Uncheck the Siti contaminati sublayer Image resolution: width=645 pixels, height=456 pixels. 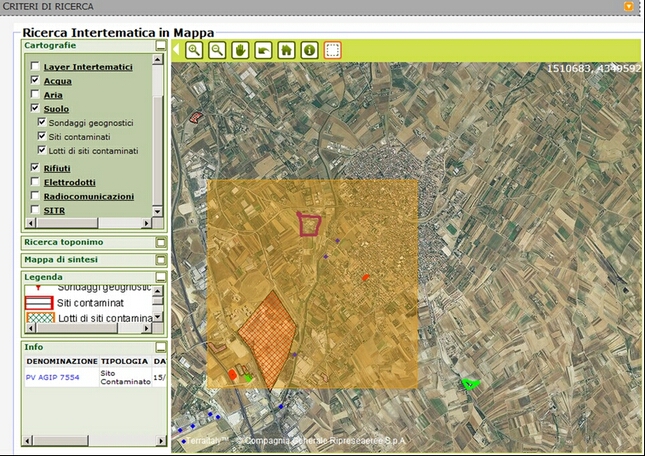click(x=42, y=136)
